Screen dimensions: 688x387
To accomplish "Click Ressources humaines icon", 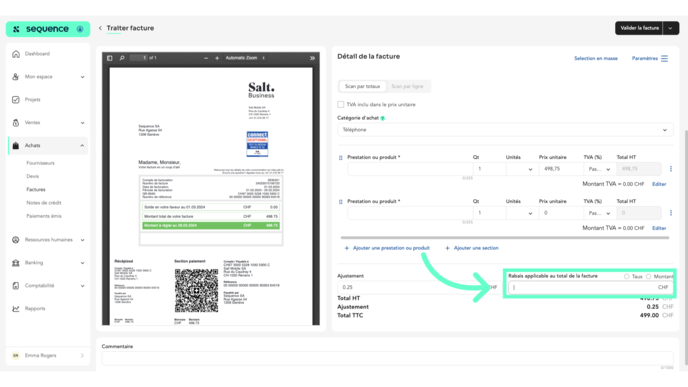I will point(16,240).
